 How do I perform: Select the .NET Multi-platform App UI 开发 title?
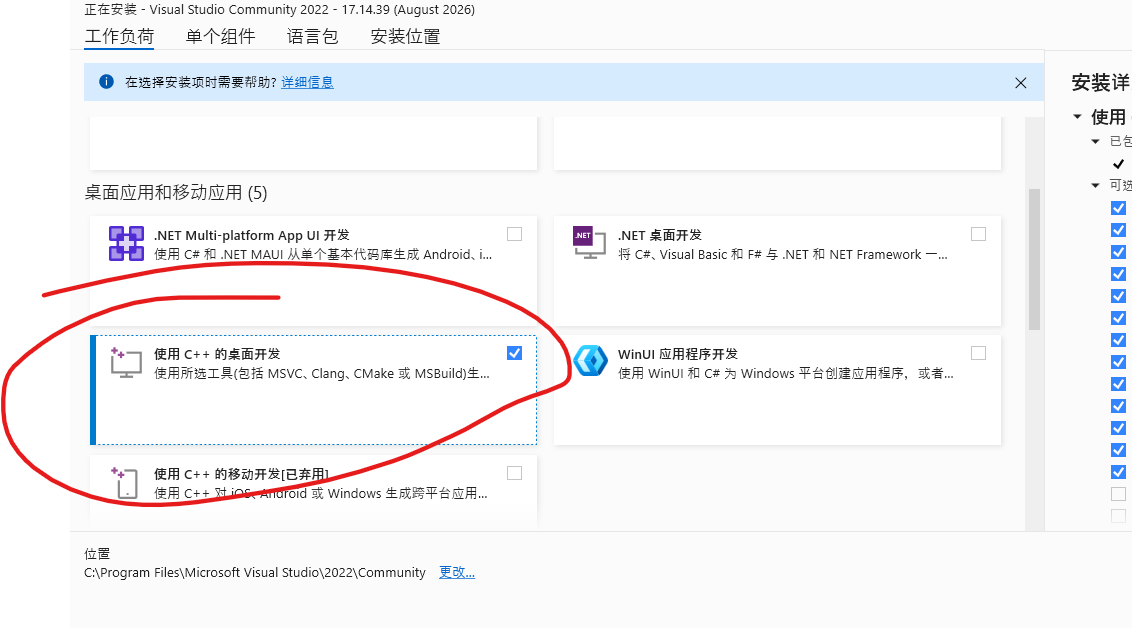tap(252, 235)
